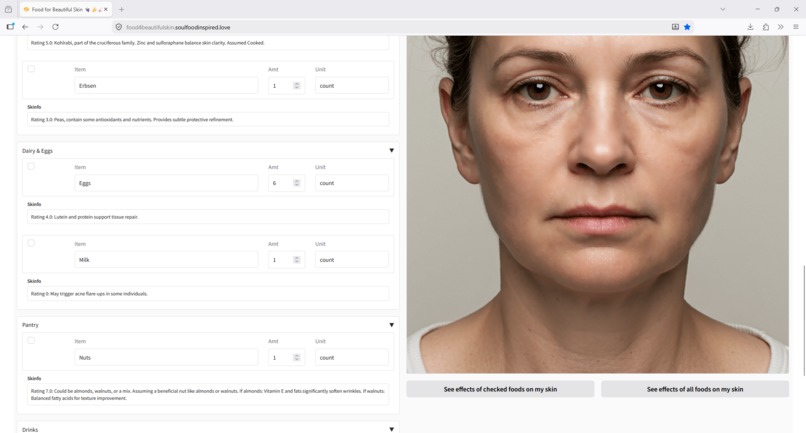
Task: Click the Nuts item name field
Action: (166, 357)
